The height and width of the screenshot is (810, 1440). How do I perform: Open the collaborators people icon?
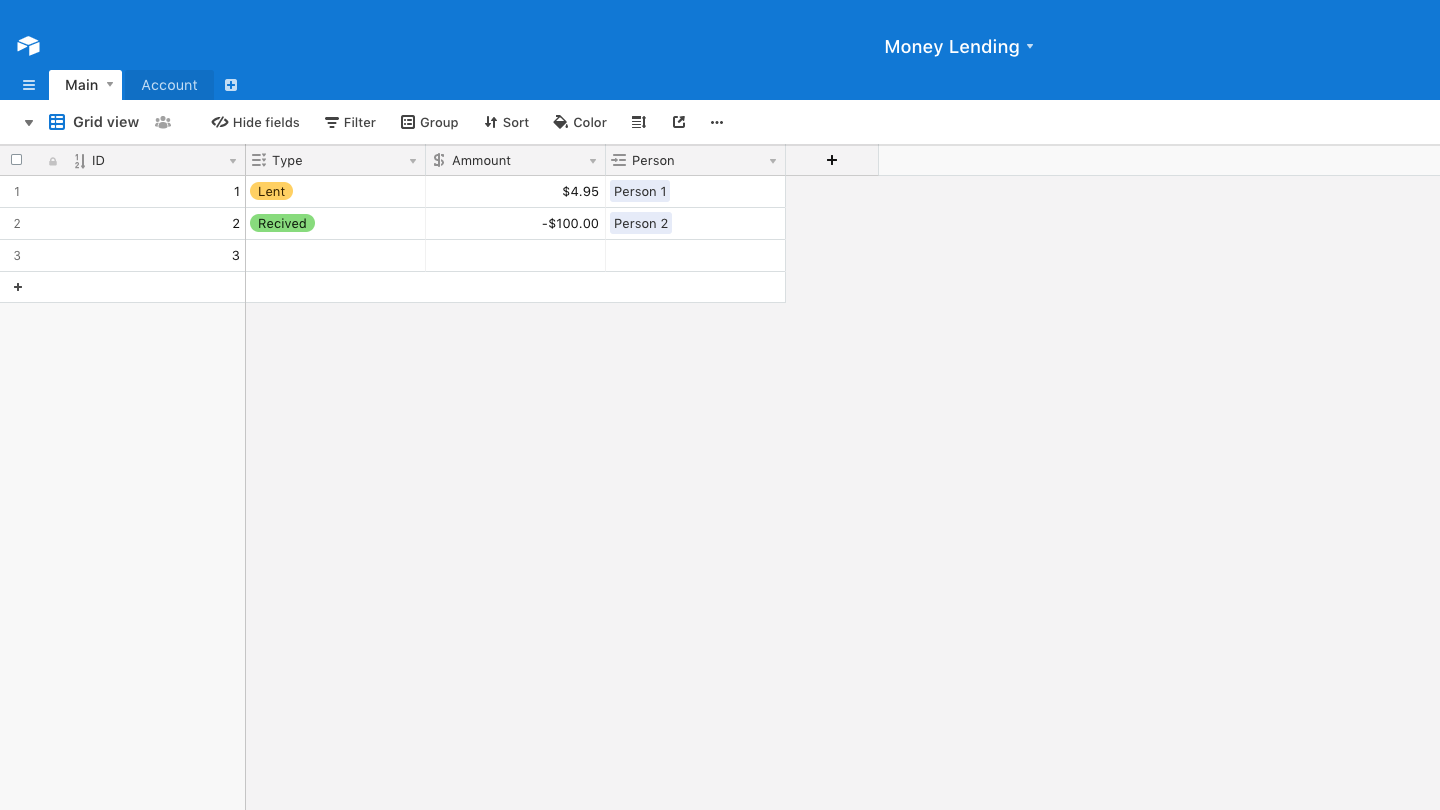(x=163, y=122)
